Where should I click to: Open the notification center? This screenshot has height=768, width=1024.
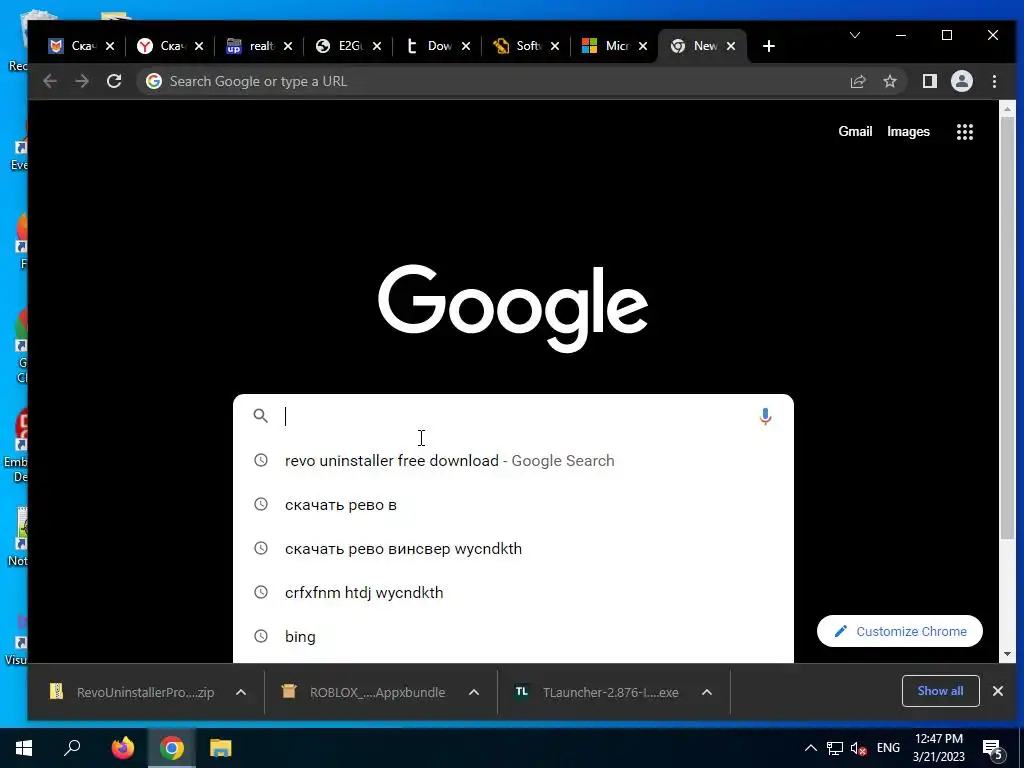[992, 749]
